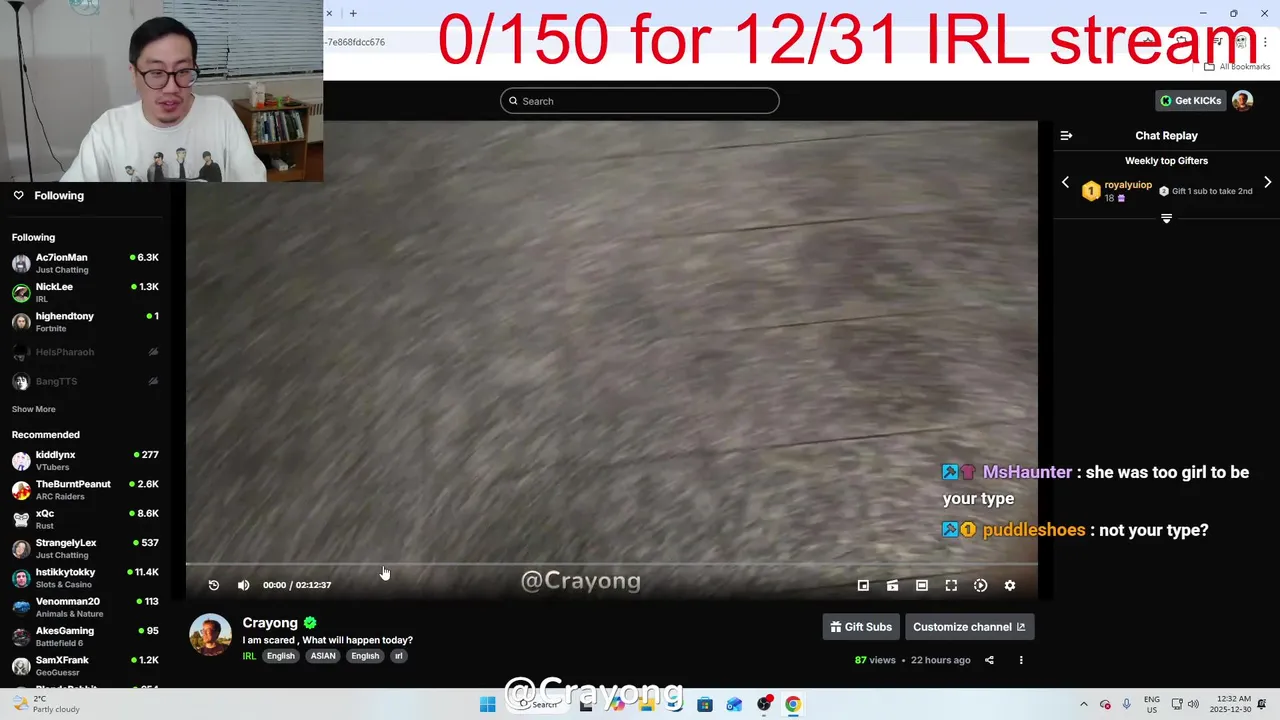This screenshot has width=1280, height=720.
Task: Click MsHaunter username in chat overlay
Action: (x=1027, y=472)
